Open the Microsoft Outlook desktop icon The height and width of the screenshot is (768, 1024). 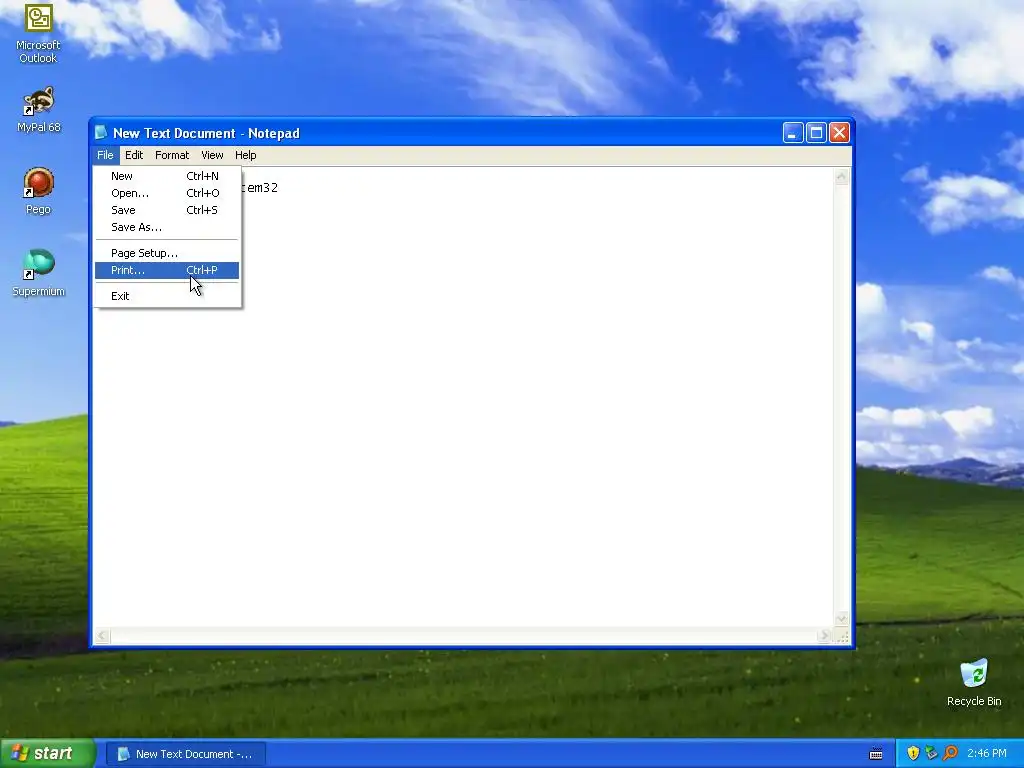coord(38,33)
